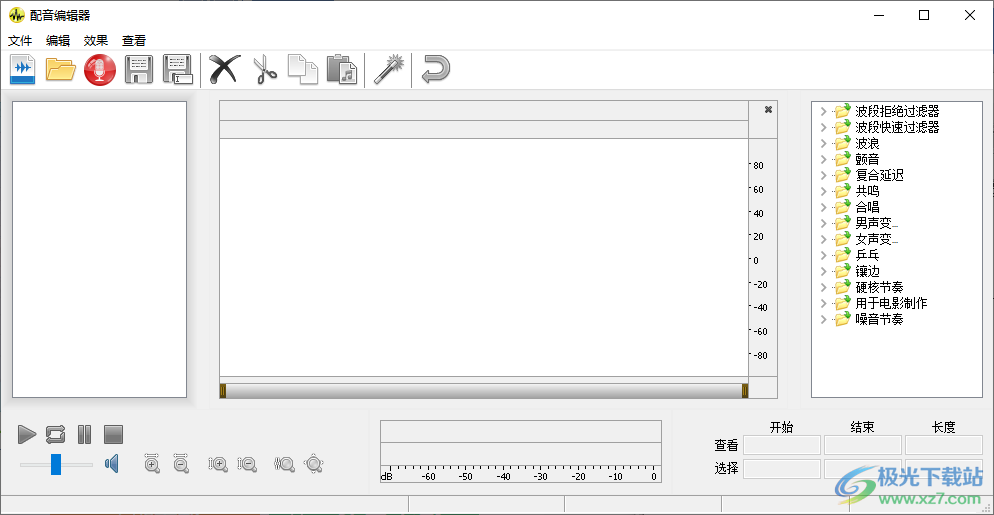994x515 pixels.
Task: Click the Save As floppy icon
Action: 178,70
